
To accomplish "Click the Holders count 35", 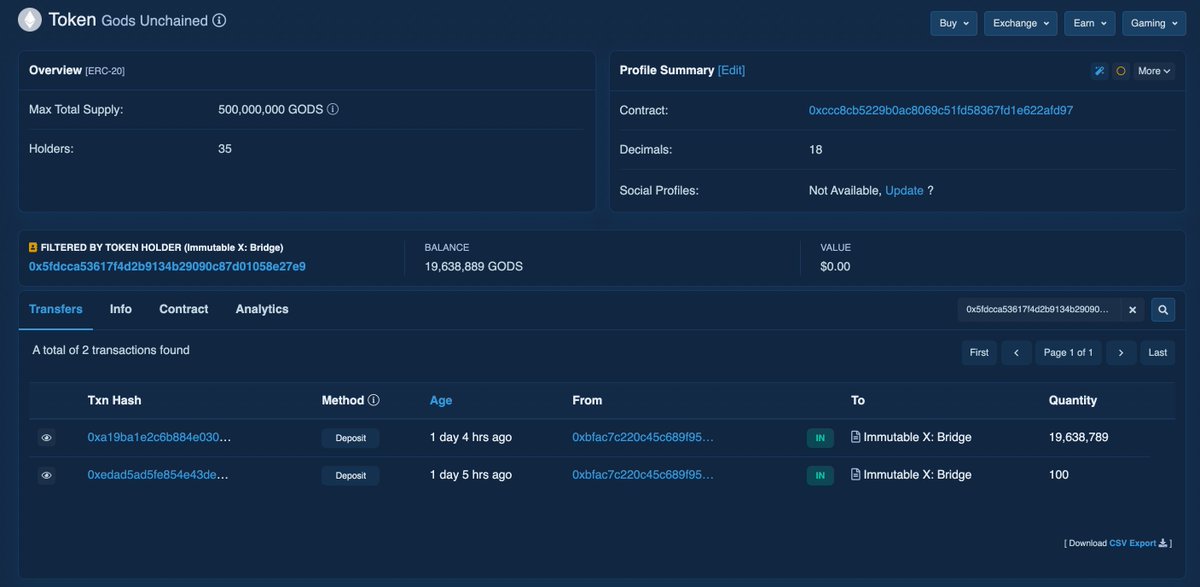I will 225,149.
